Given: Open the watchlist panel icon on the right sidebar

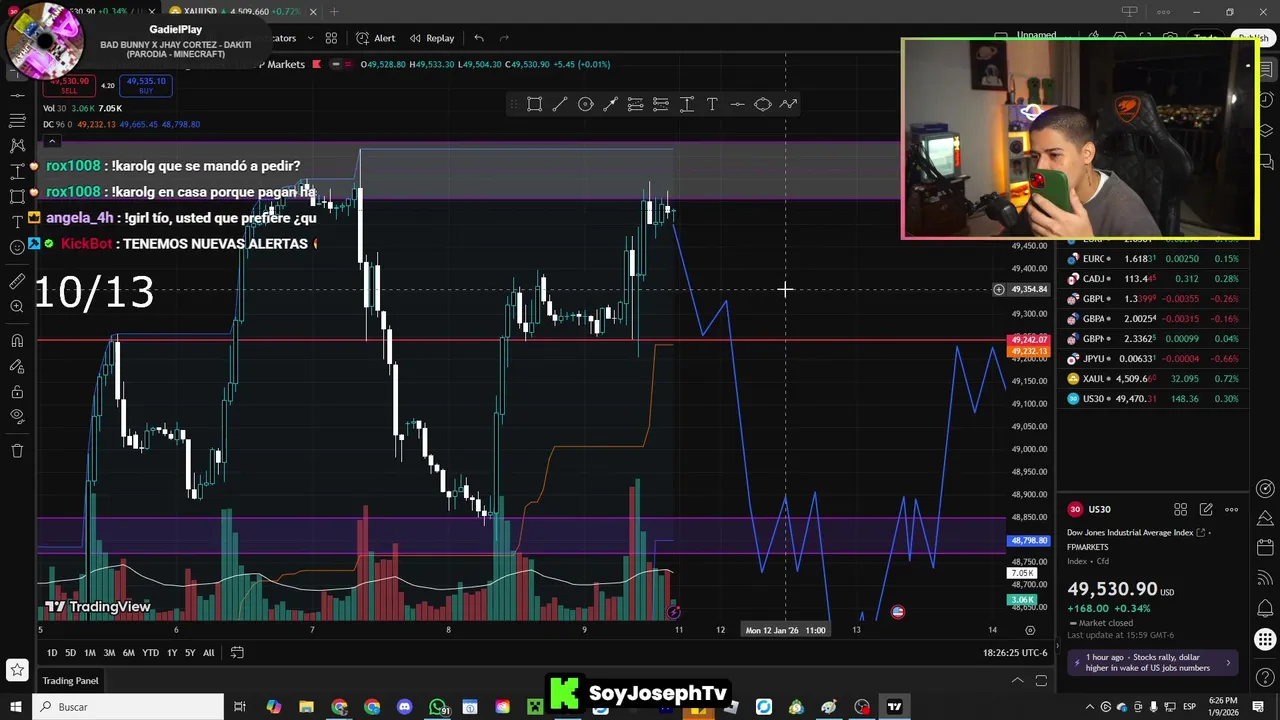Looking at the screenshot, I should click(x=1266, y=70).
